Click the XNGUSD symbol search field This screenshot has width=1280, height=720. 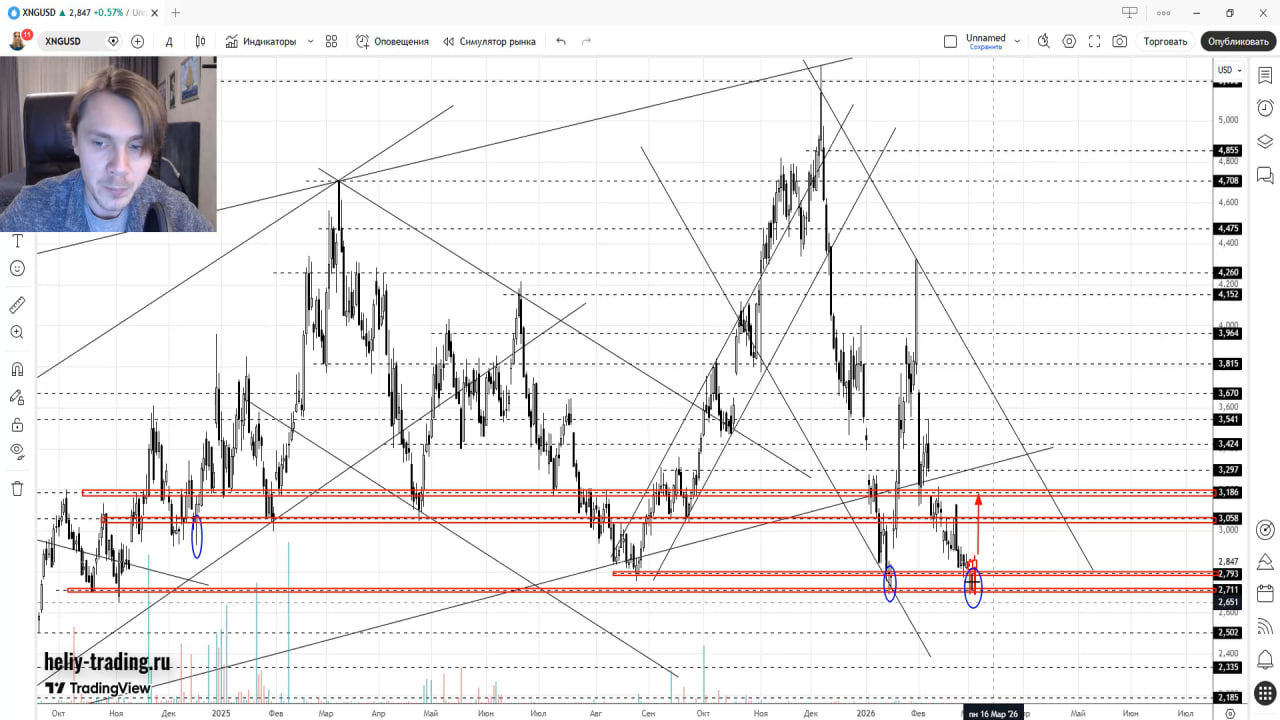click(70, 41)
